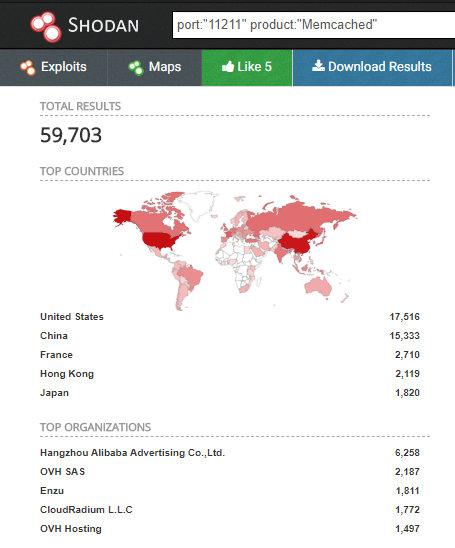
Task: Select the Enzu organization filter
Action: (x=52, y=491)
